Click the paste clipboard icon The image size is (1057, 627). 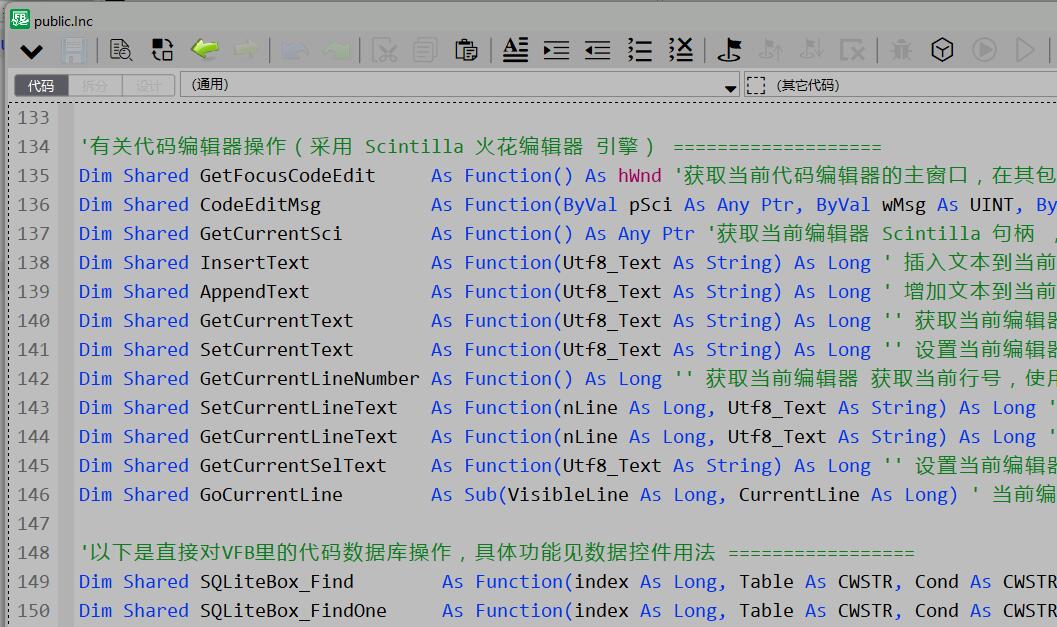point(465,50)
